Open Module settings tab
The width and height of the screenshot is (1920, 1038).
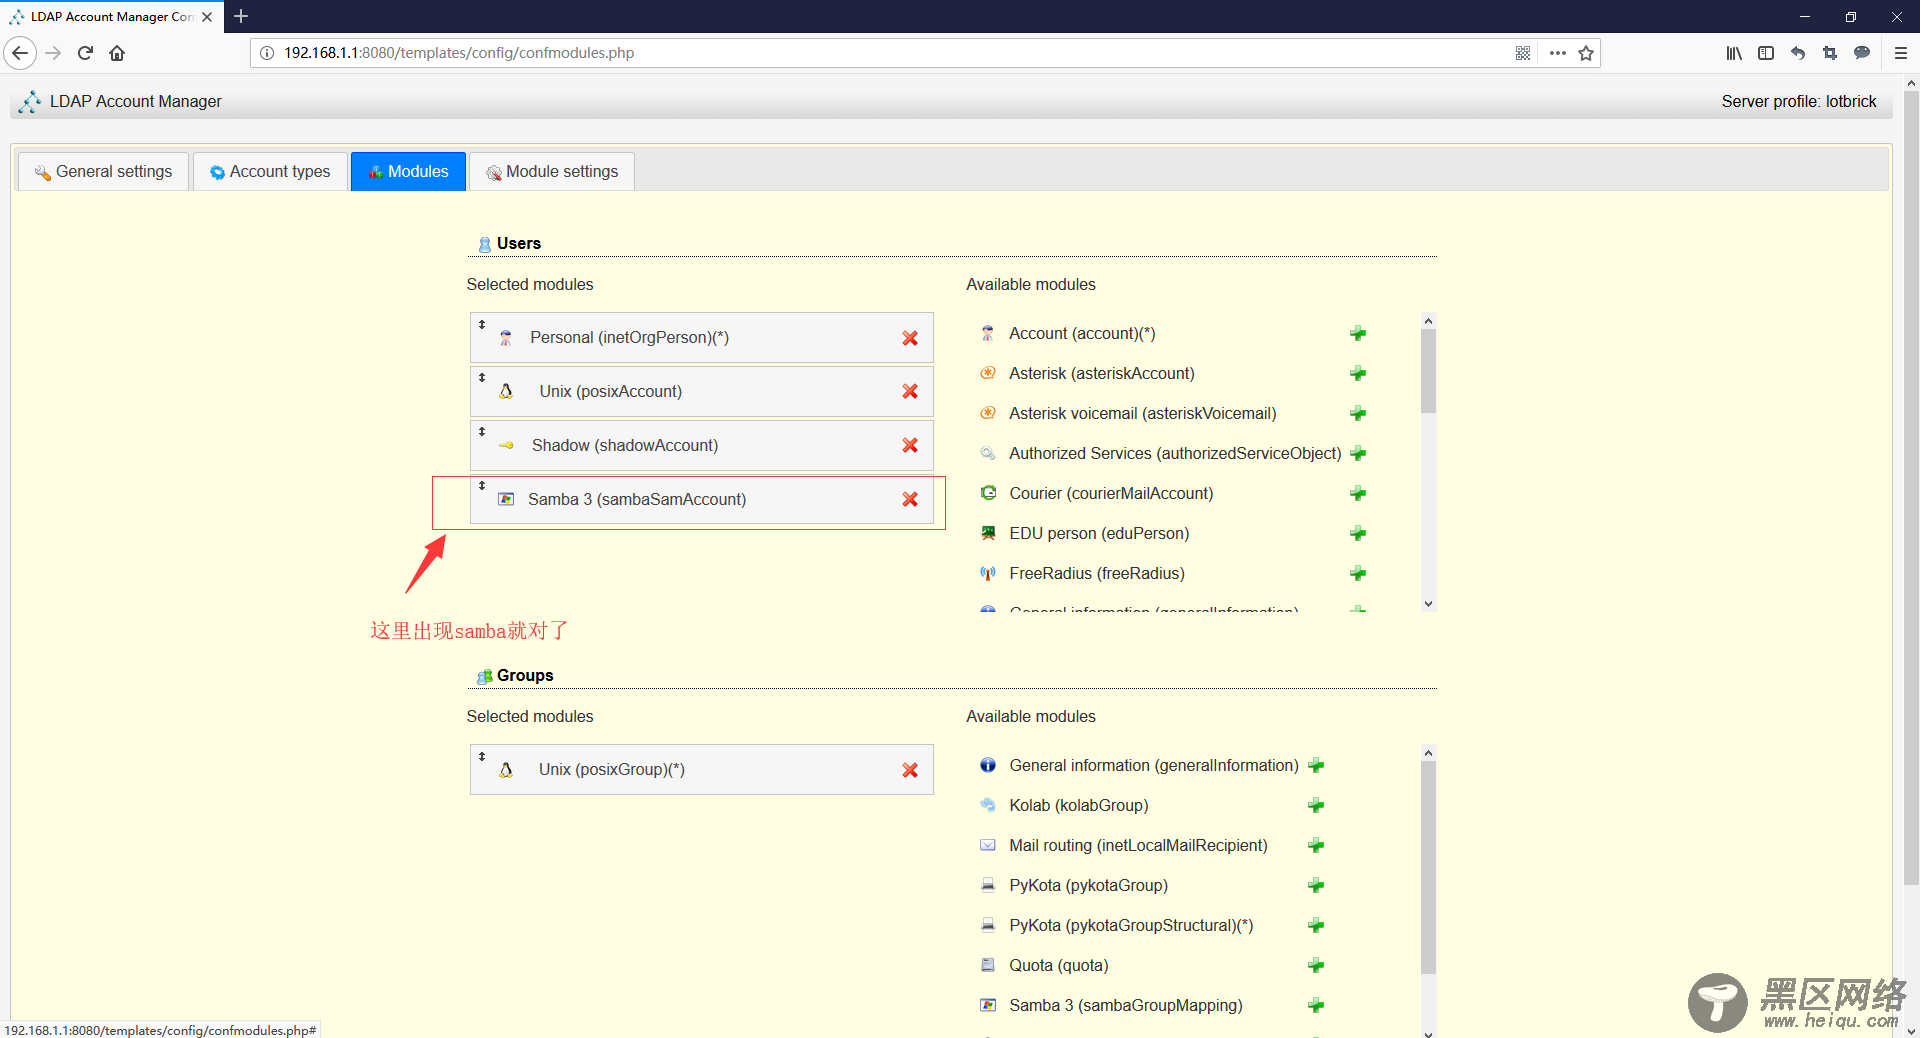(x=552, y=172)
